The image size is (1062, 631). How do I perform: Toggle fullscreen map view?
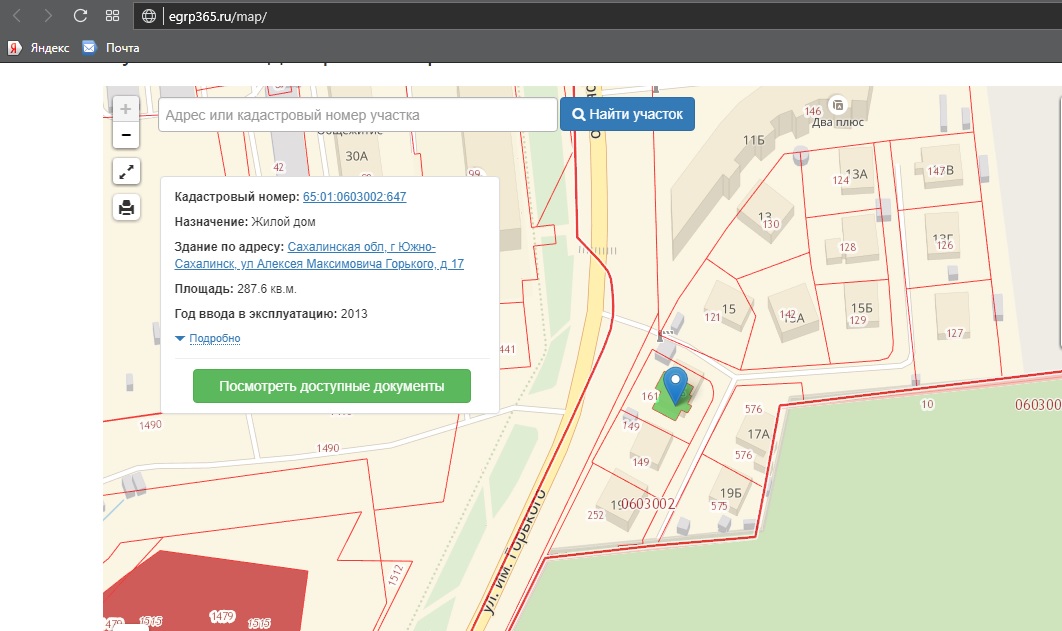point(126,172)
